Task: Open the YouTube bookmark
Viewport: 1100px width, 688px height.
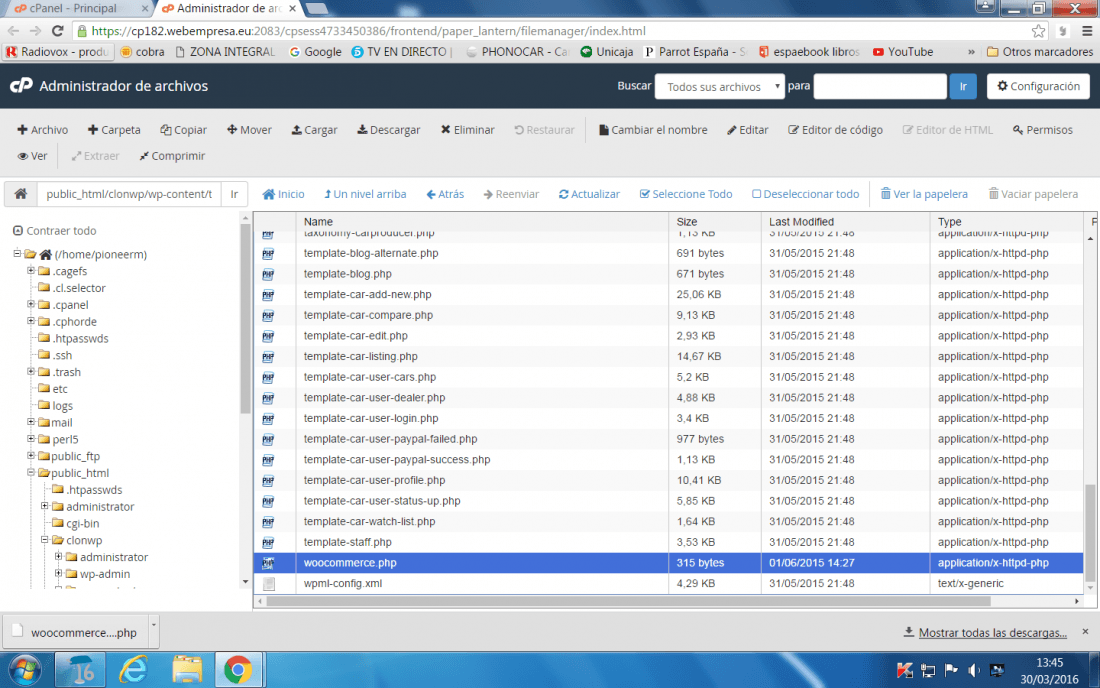Action: (x=903, y=52)
